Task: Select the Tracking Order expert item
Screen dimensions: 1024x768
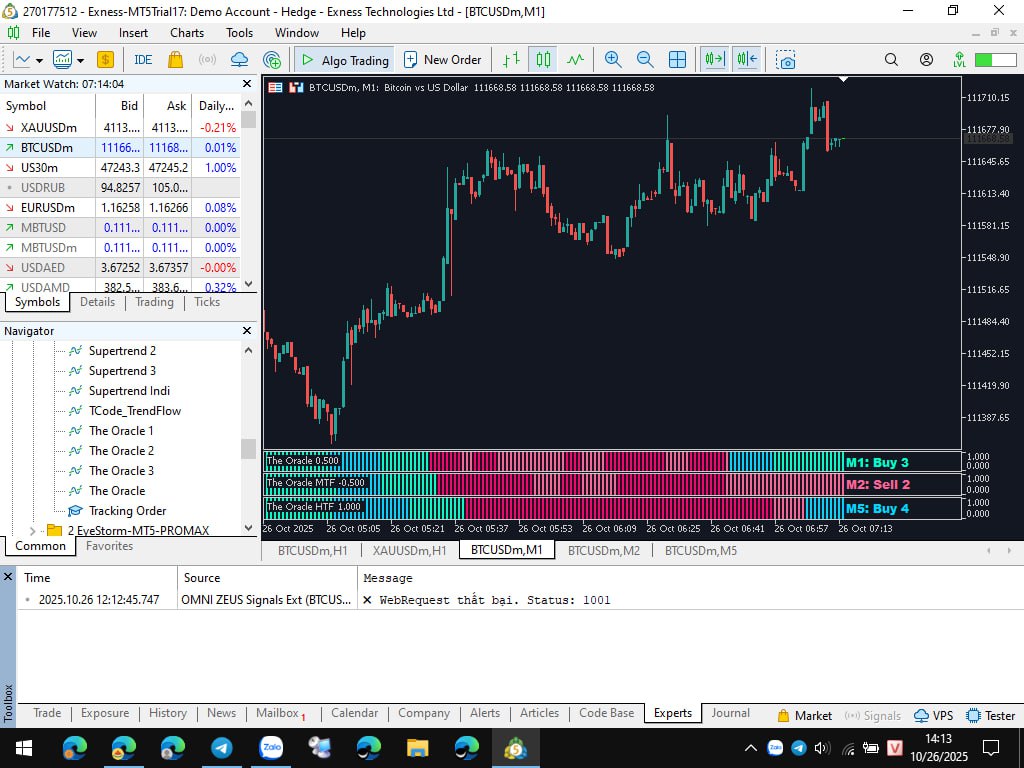Action: (x=127, y=511)
